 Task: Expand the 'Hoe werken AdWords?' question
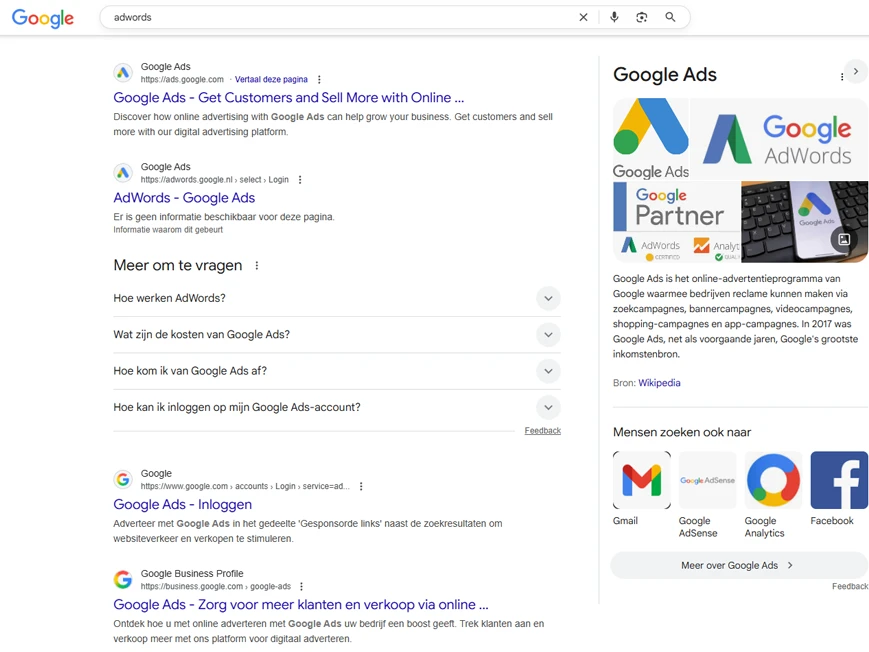coord(548,298)
